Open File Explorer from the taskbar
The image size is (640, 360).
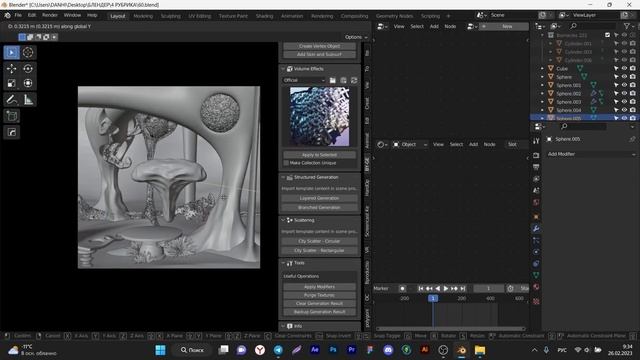pyautogui.click(x=480, y=350)
